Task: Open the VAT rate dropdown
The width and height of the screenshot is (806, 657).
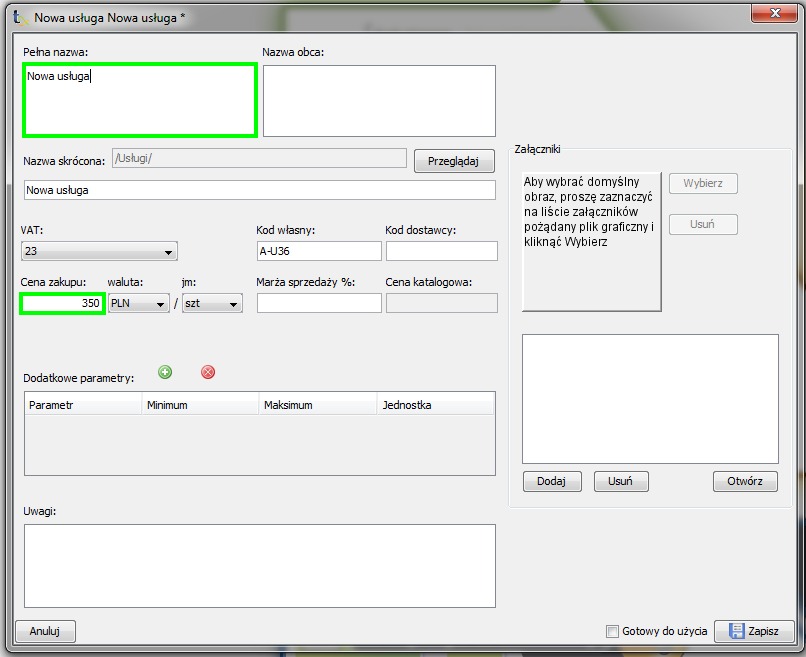Action: (99, 251)
